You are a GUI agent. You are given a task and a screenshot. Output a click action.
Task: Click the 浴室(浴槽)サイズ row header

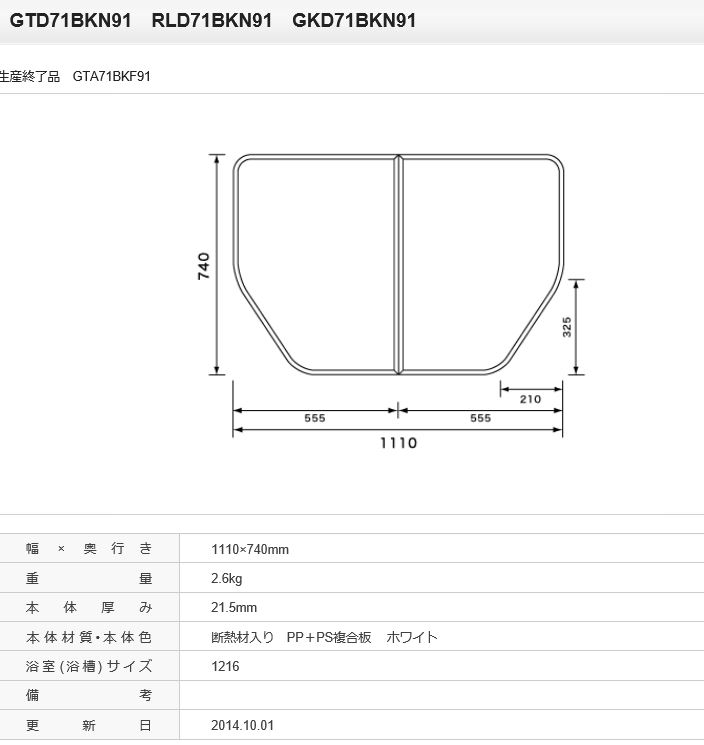point(89,666)
